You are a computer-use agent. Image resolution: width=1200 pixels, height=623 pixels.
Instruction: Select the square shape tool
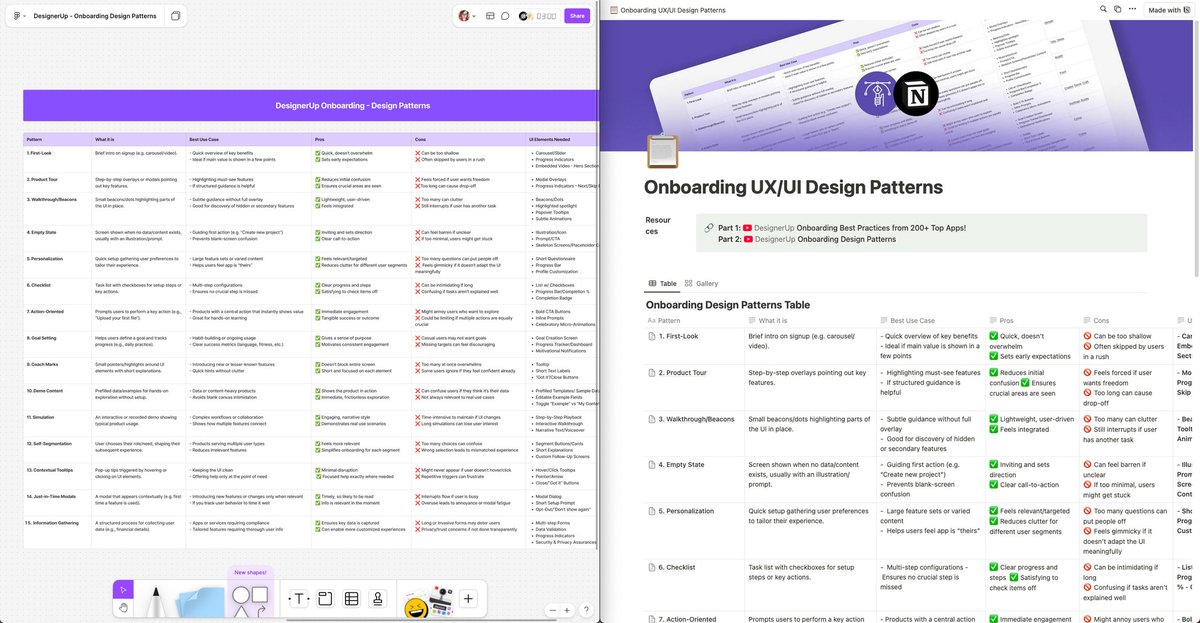259,594
